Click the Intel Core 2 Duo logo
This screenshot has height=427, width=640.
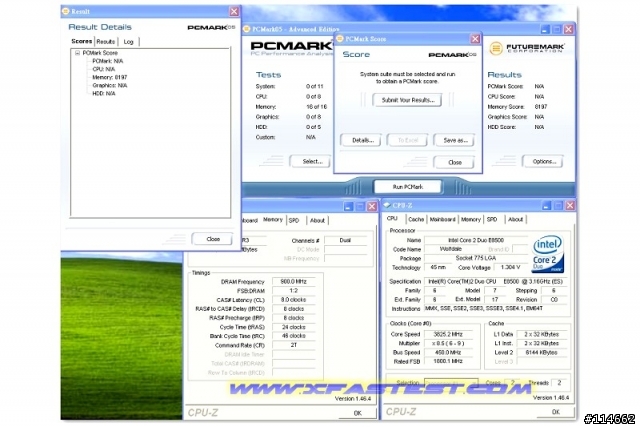(548, 254)
